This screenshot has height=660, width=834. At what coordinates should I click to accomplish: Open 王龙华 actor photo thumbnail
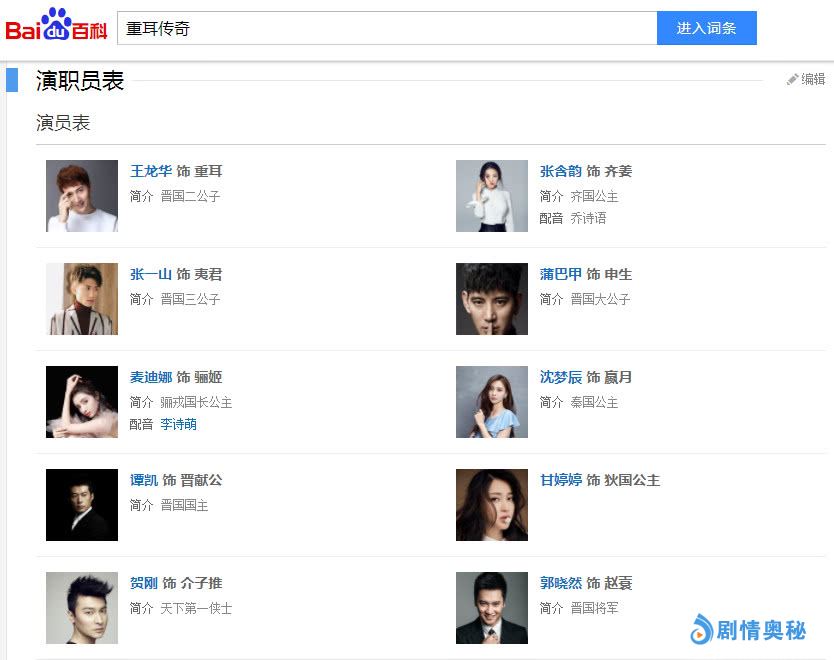tap(82, 196)
